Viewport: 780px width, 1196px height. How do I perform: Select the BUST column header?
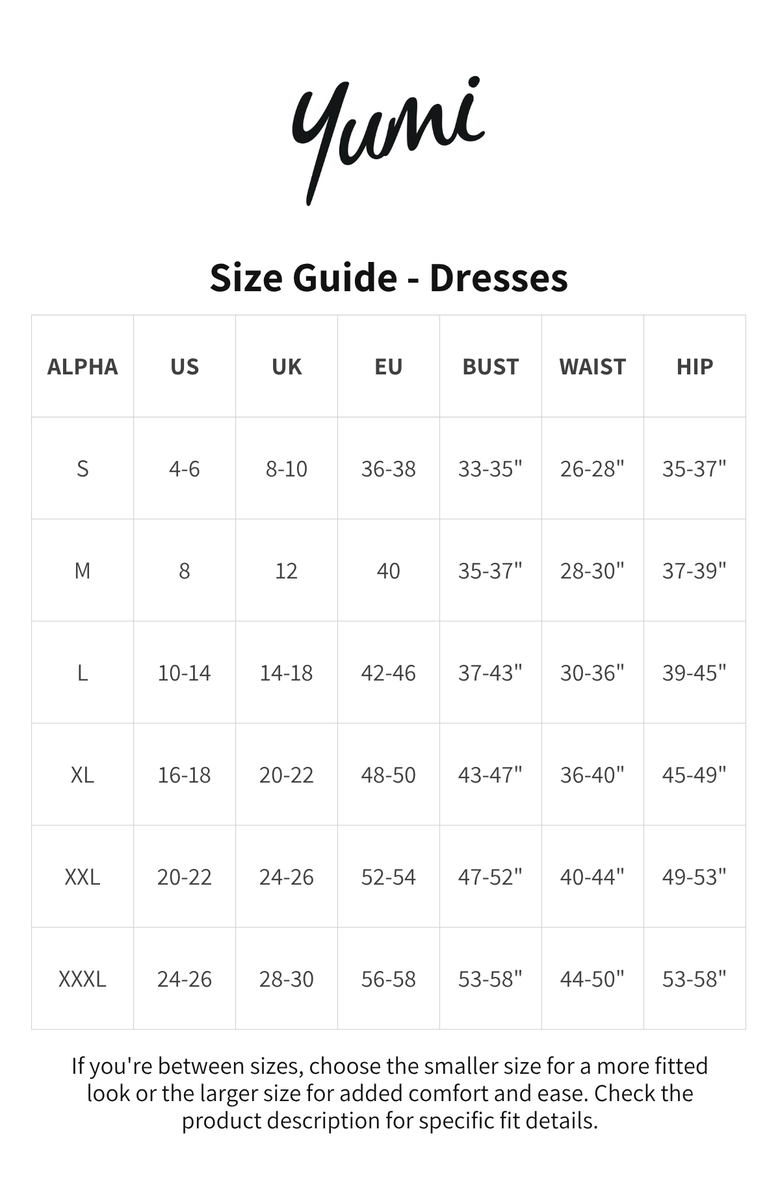(491, 367)
